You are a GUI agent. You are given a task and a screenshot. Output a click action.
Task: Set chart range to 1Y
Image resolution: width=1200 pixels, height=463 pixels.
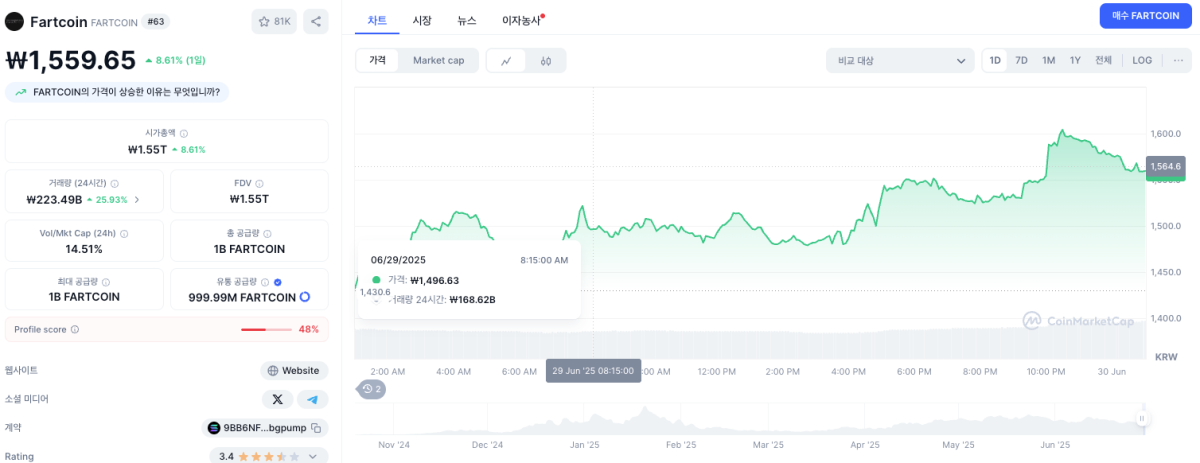point(1075,60)
